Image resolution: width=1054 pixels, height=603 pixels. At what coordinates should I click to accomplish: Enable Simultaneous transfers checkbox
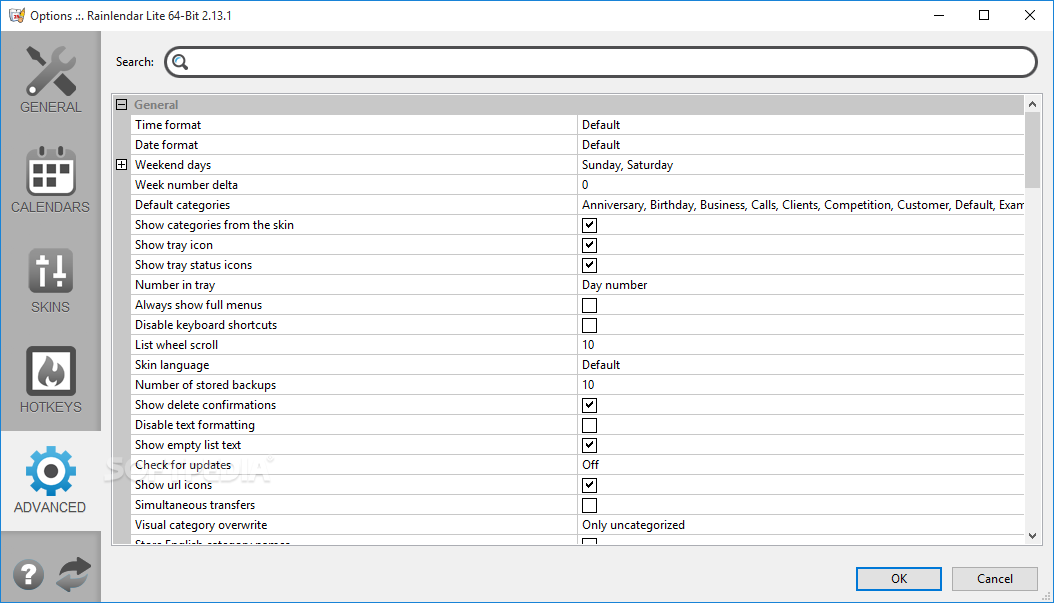click(x=590, y=506)
